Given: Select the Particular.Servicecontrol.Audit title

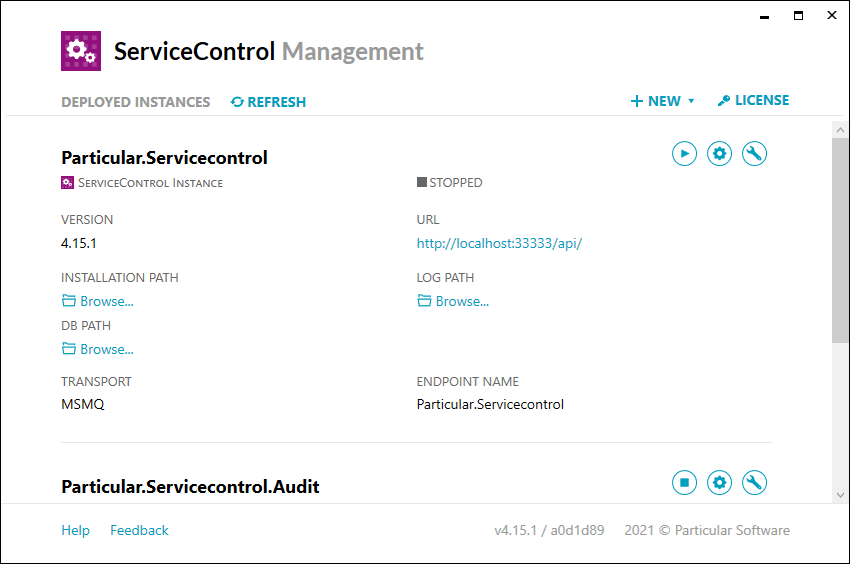Looking at the screenshot, I should coord(190,487).
